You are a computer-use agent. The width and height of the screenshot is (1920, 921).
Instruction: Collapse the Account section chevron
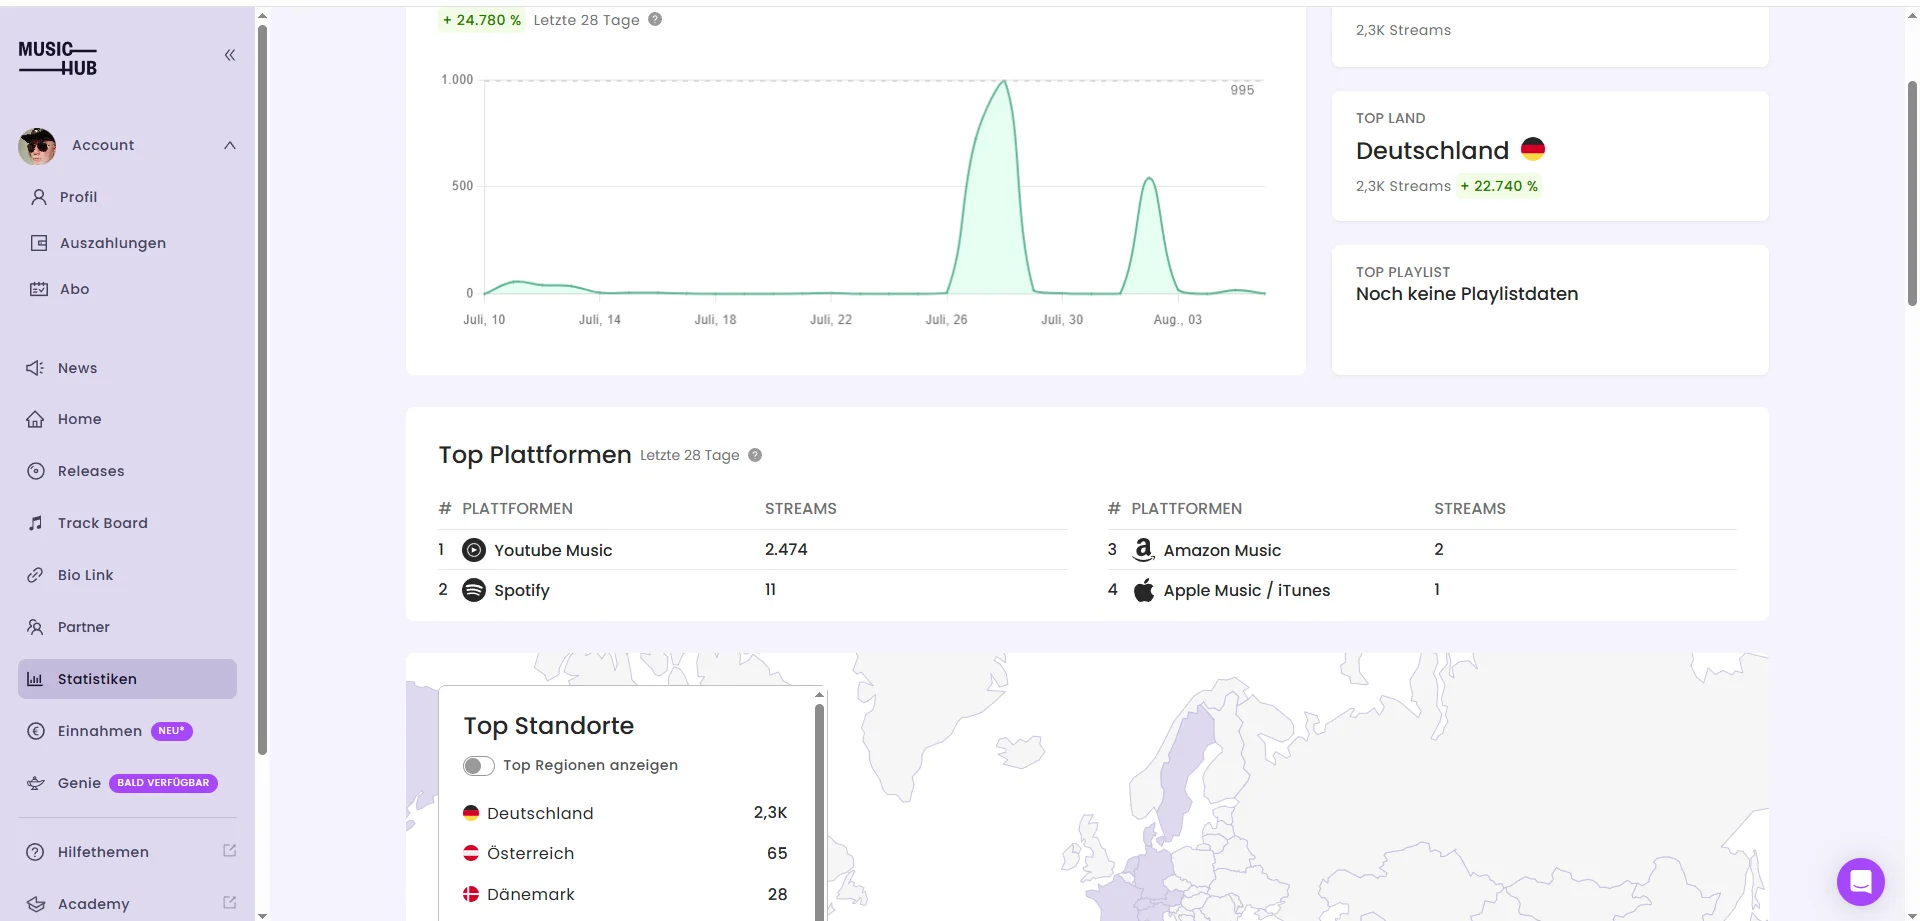[230, 145]
